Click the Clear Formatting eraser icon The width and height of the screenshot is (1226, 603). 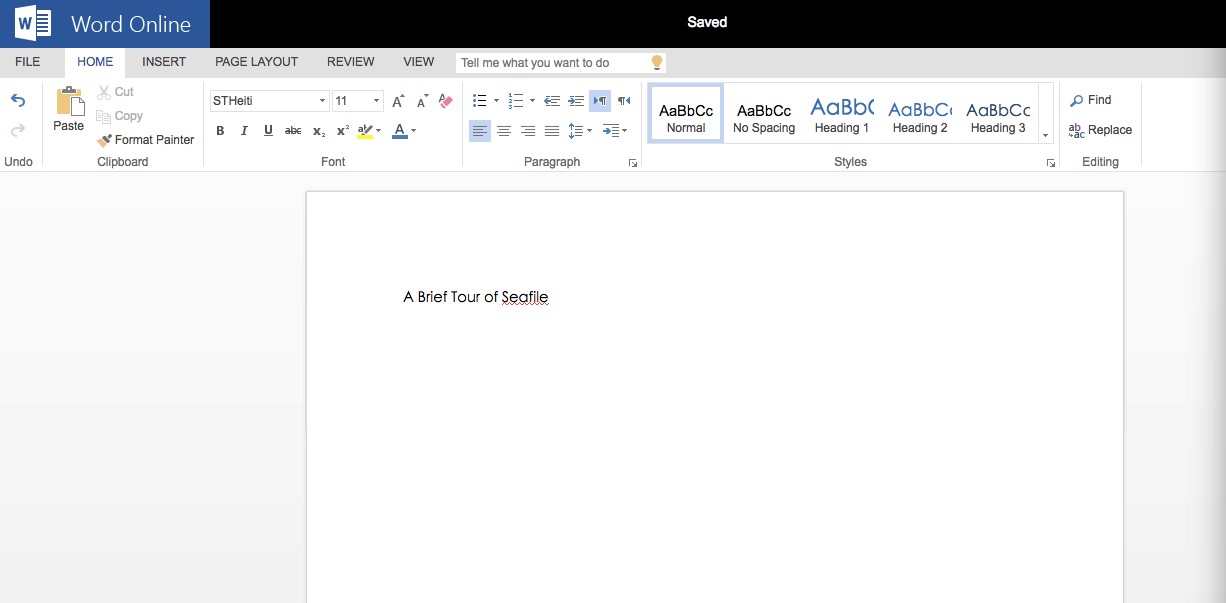coord(446,101)
